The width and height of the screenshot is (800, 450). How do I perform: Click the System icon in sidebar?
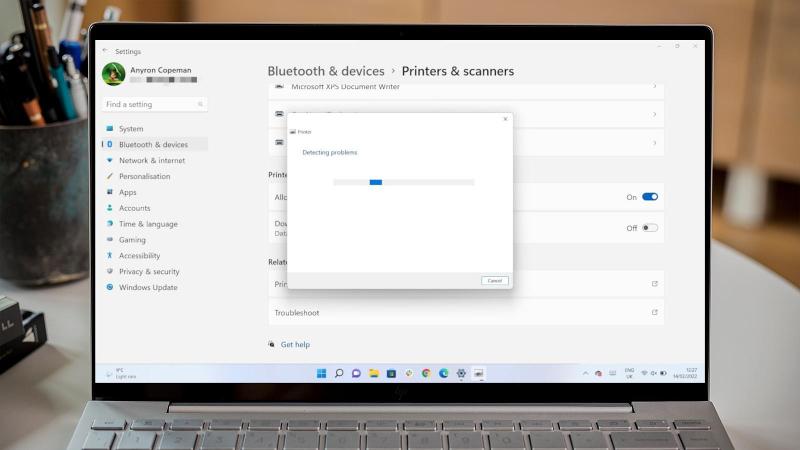[110, 129]
